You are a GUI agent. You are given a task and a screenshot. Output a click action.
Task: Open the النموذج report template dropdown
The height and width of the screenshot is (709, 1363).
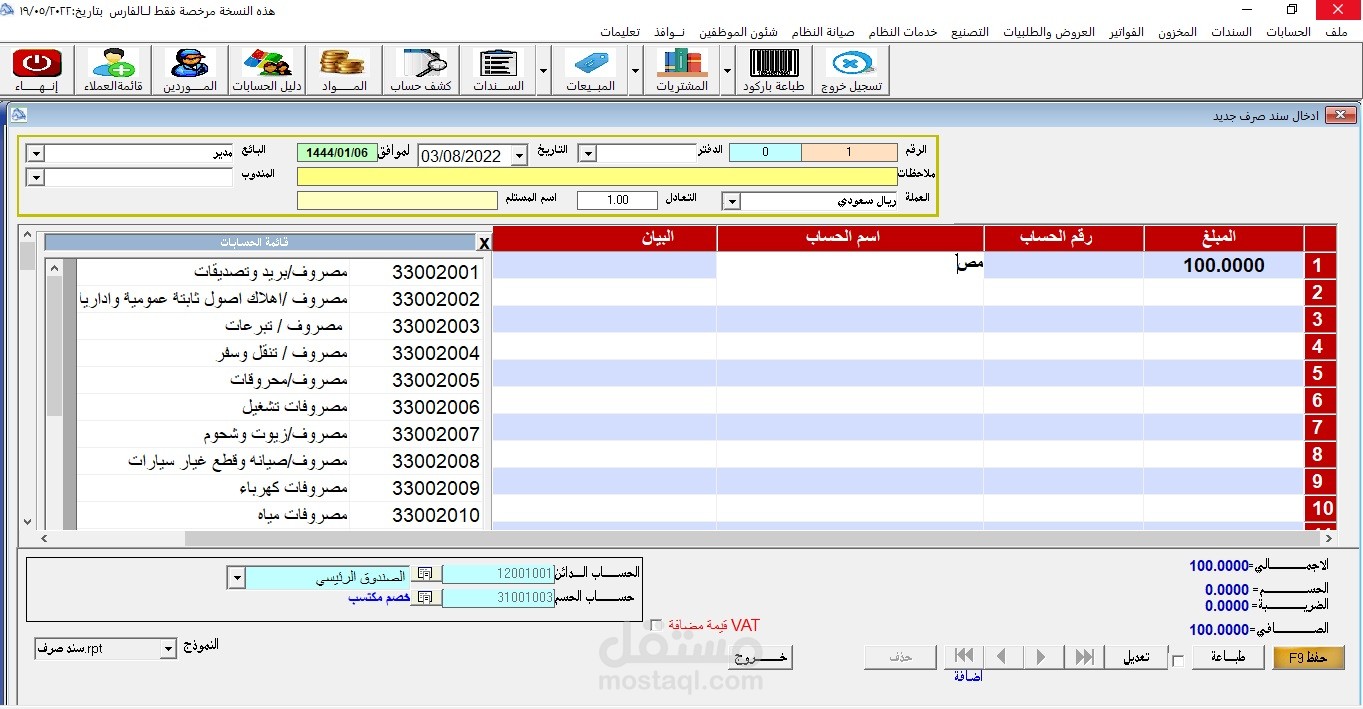coord(167,649)
